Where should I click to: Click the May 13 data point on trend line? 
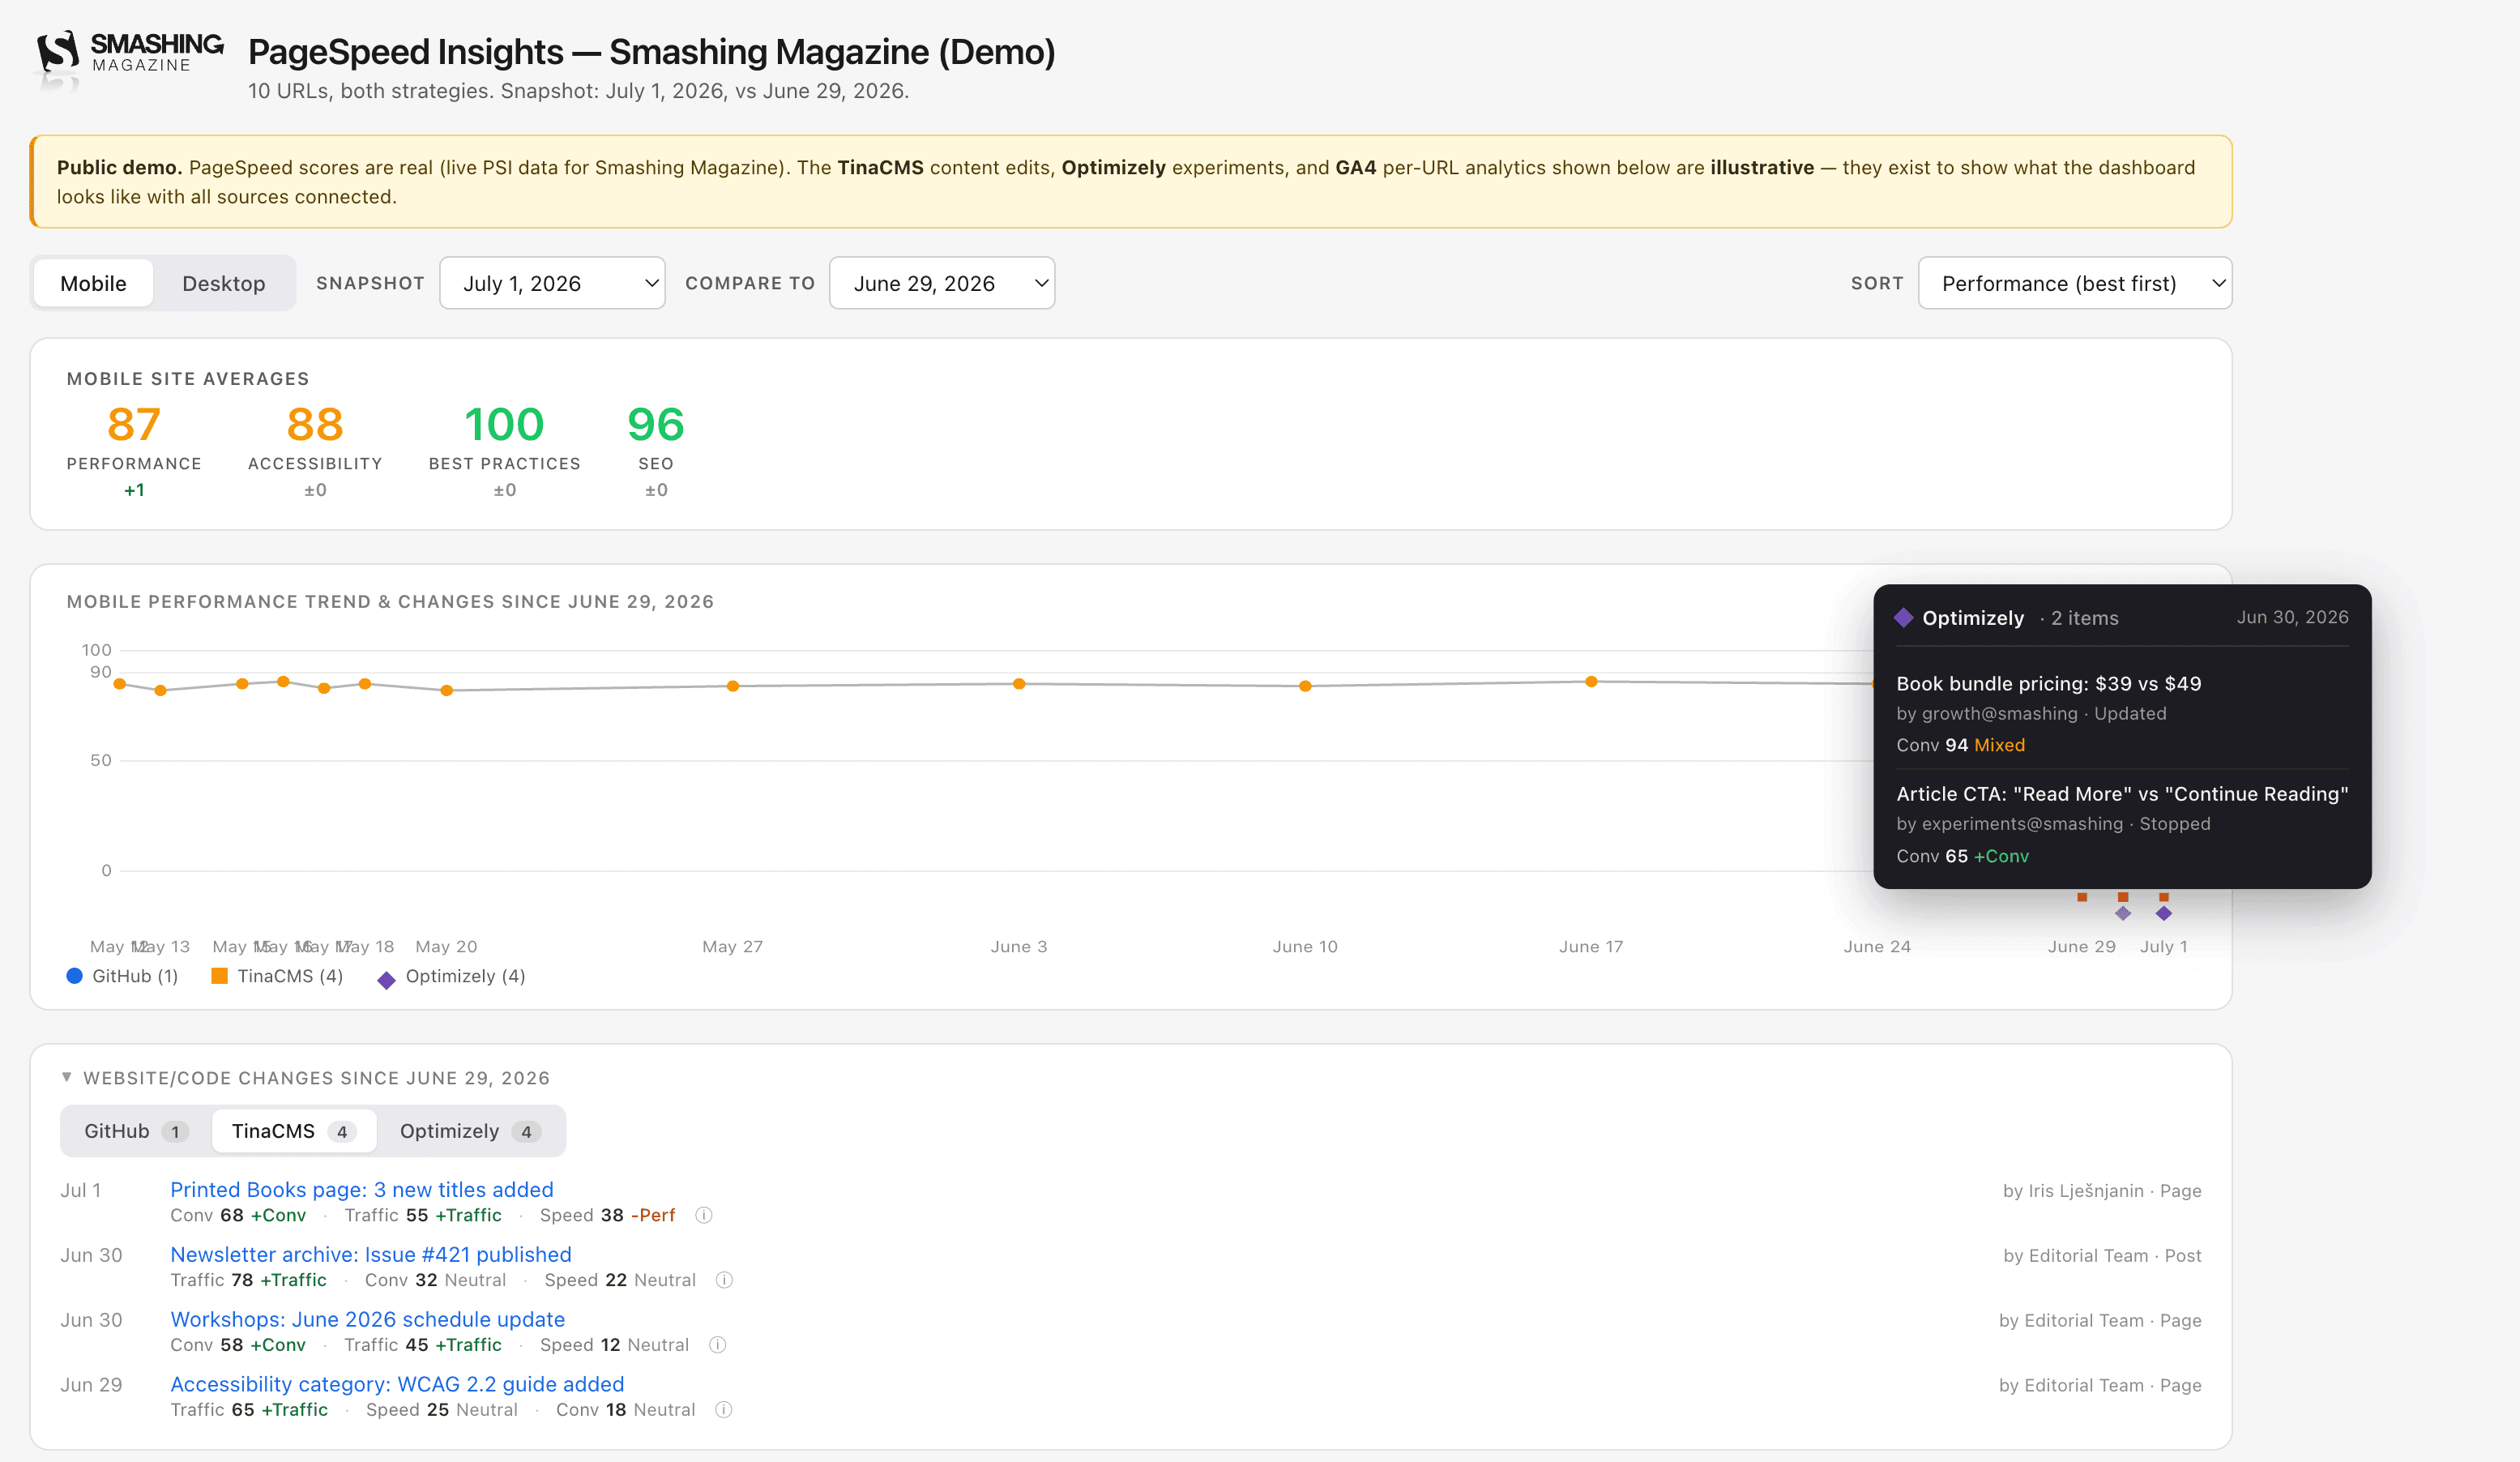pyautogui.click(x=161, y=690)
